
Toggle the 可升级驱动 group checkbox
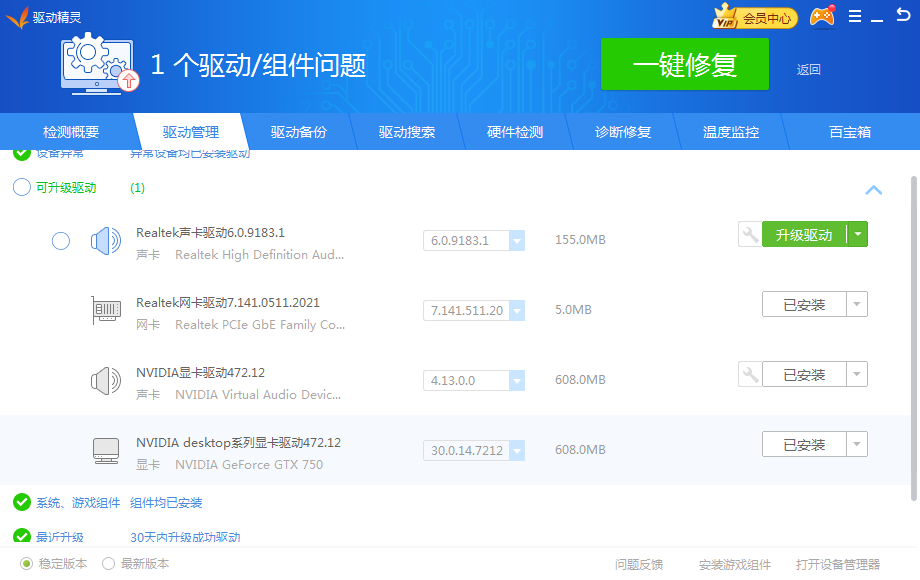coord(21,187)
